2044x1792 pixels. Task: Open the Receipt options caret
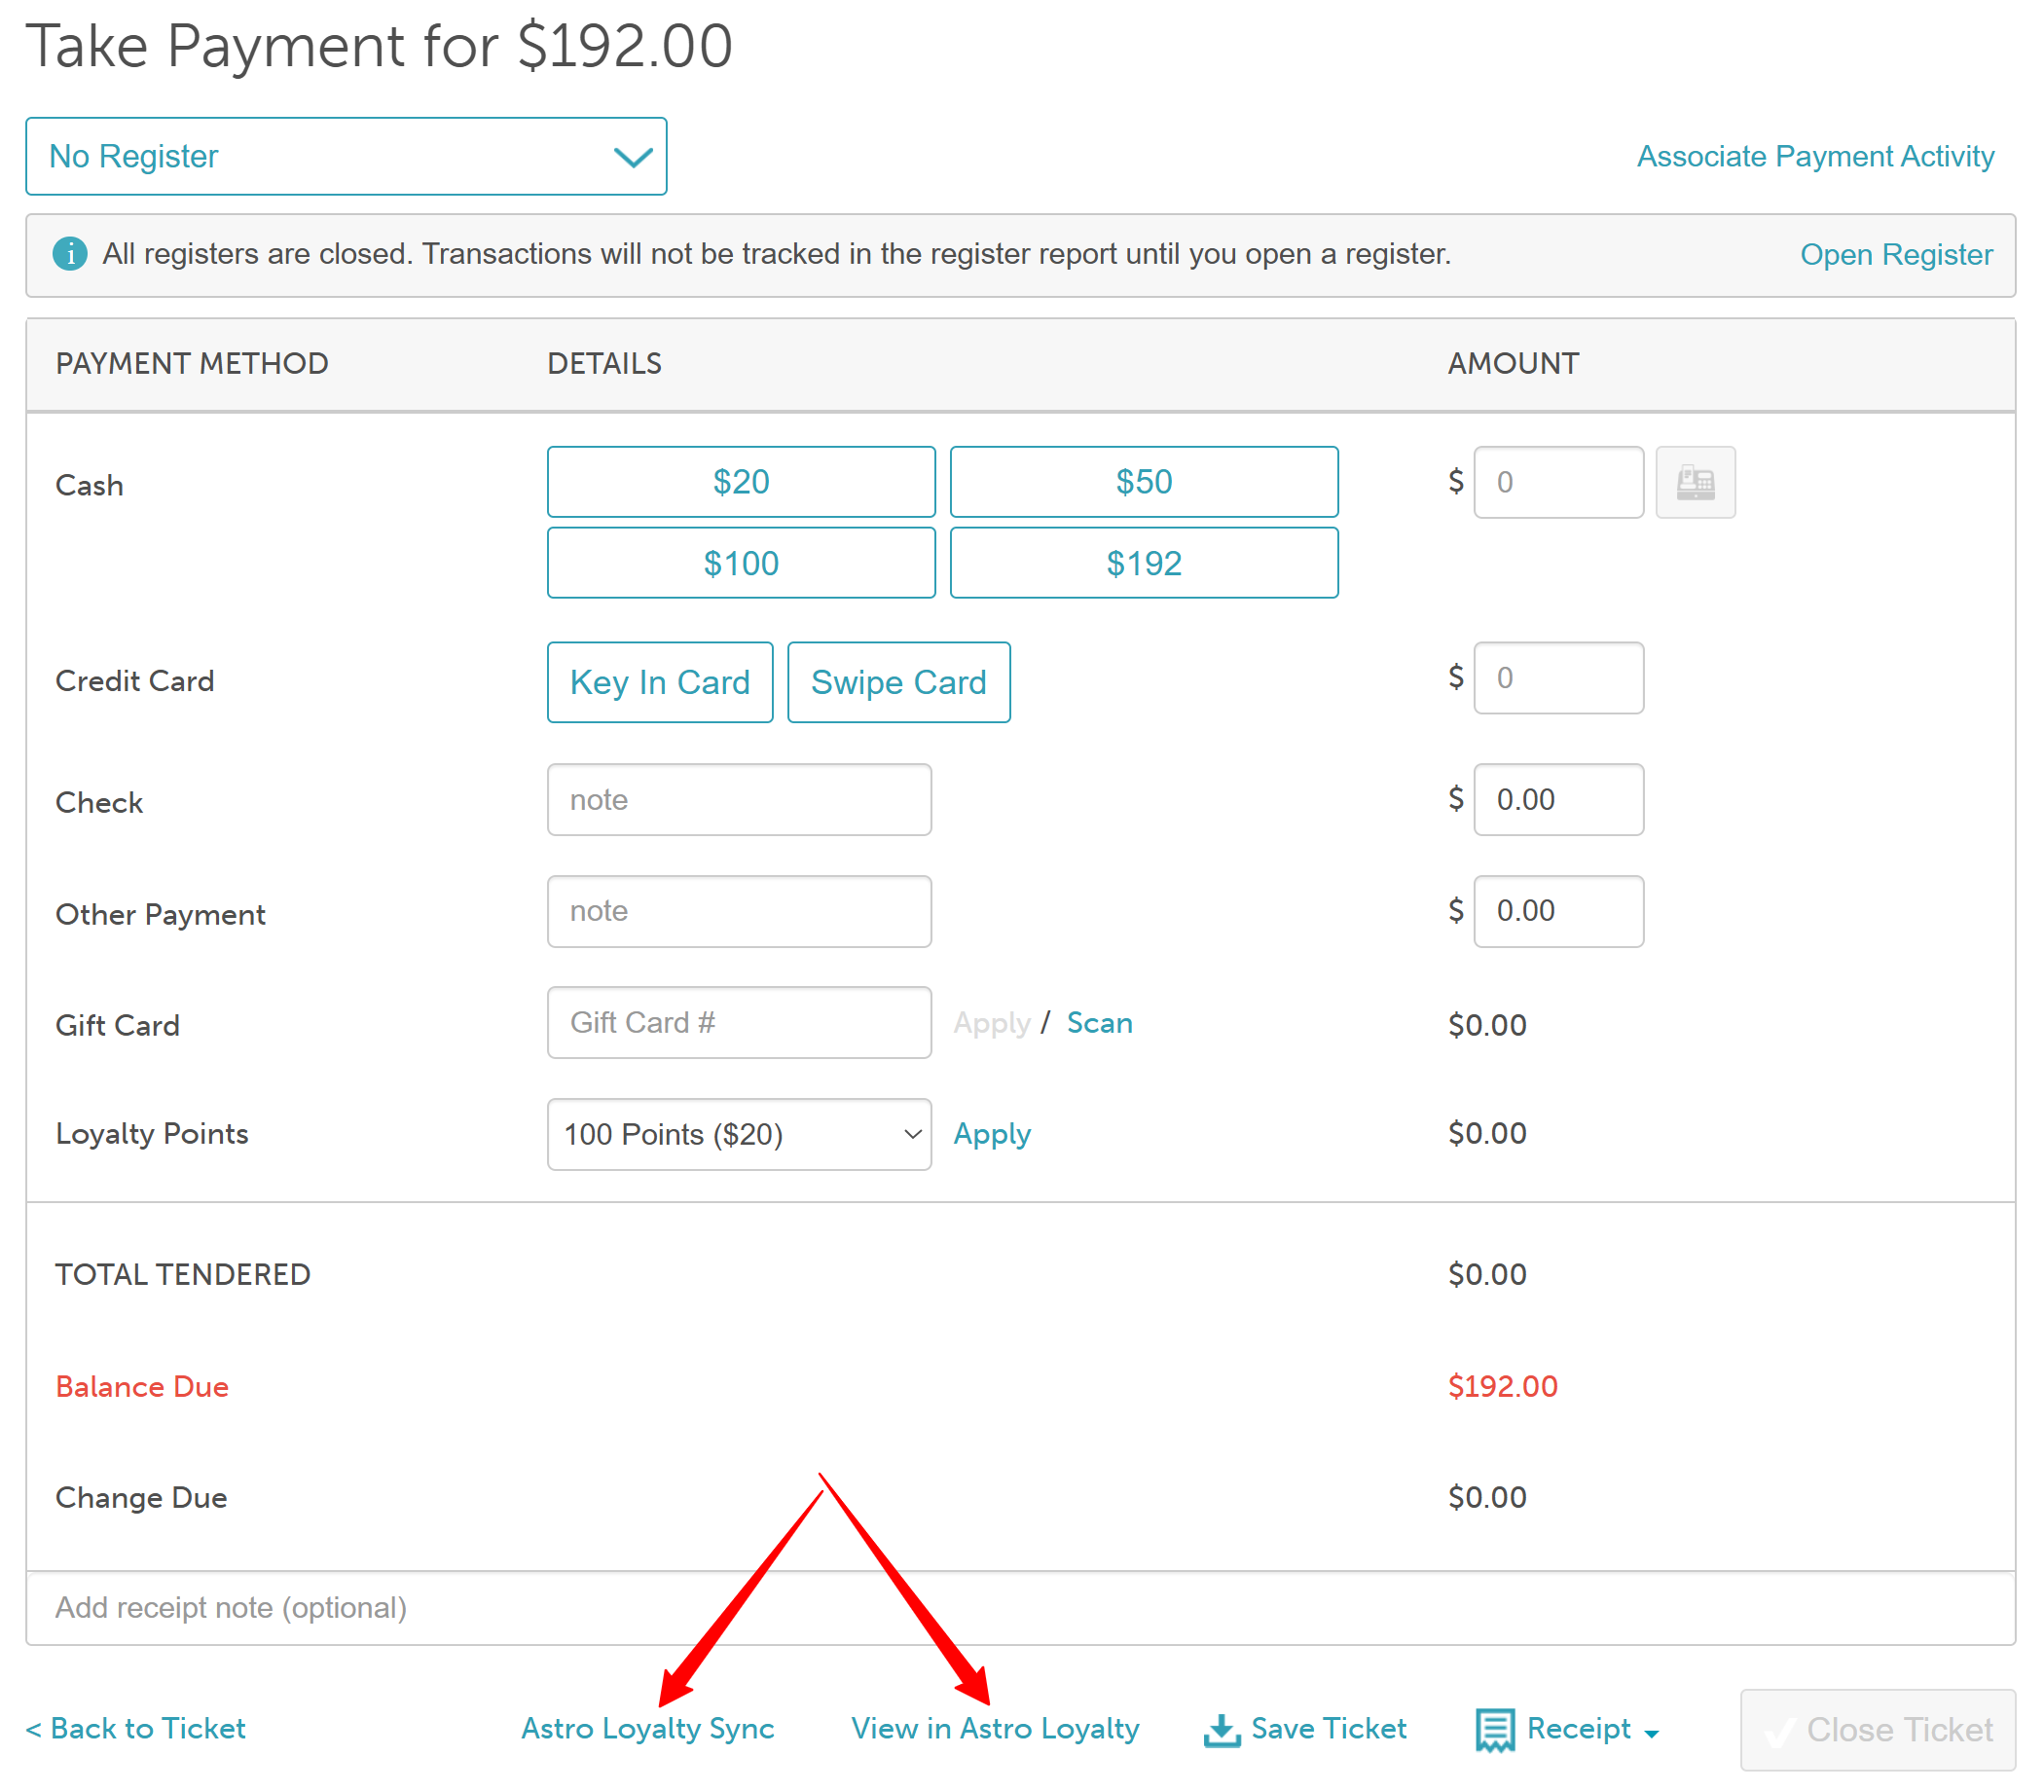click(1651, 1733)
